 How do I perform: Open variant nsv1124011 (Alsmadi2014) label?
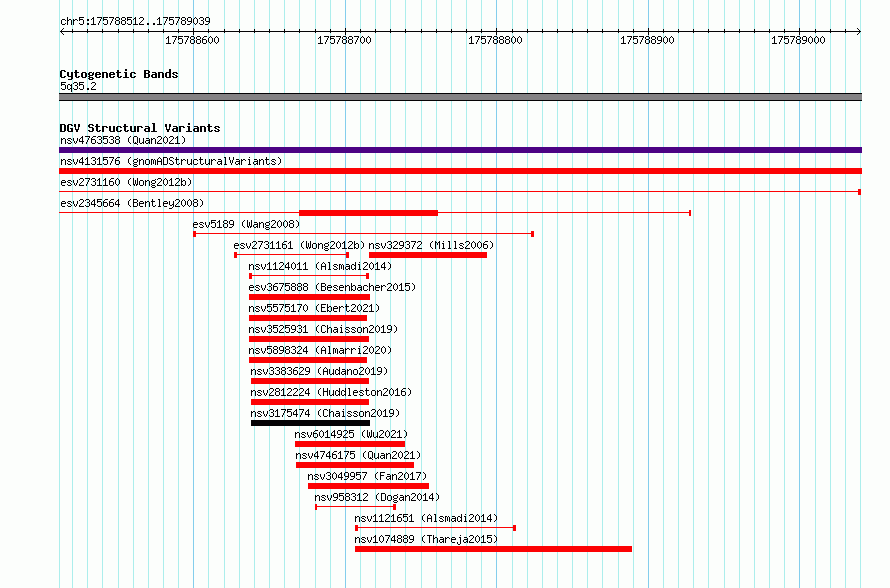320,266
